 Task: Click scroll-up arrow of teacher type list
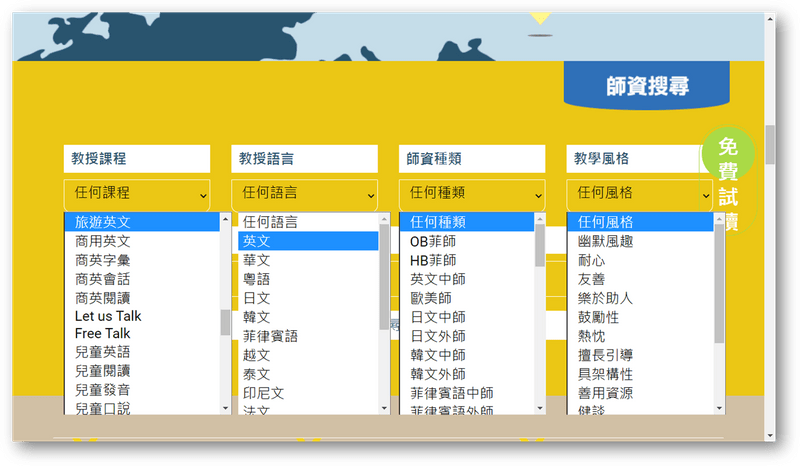[x=540, y=219]
